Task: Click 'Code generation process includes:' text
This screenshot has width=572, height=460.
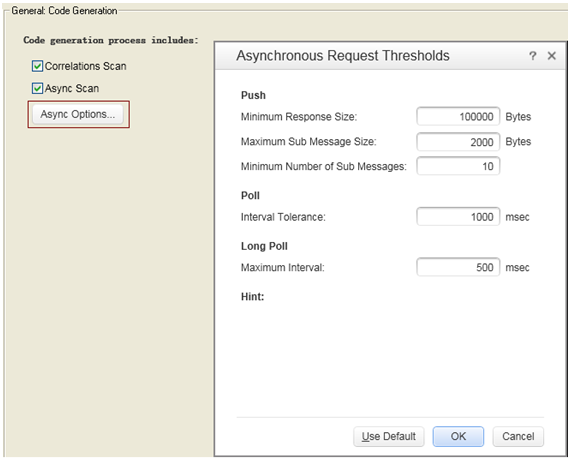Action: (111, 40)
